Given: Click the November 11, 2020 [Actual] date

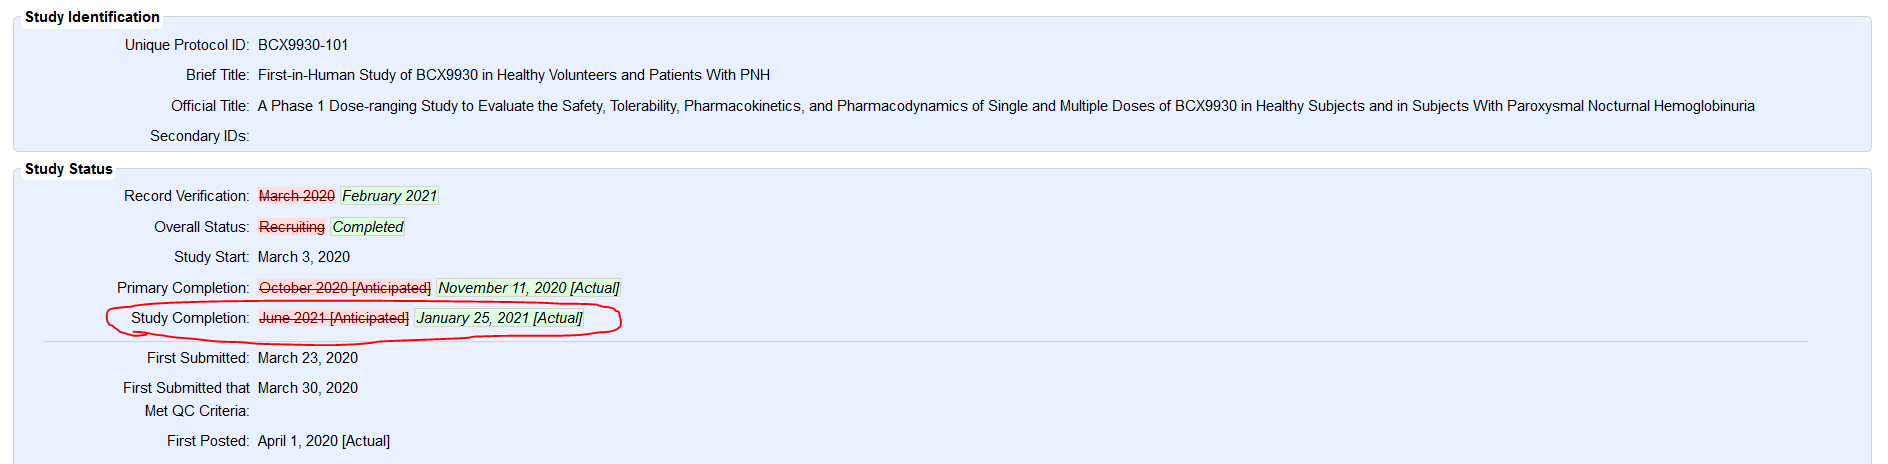Looking at the screenshot, I should click(x=528, y=288).
